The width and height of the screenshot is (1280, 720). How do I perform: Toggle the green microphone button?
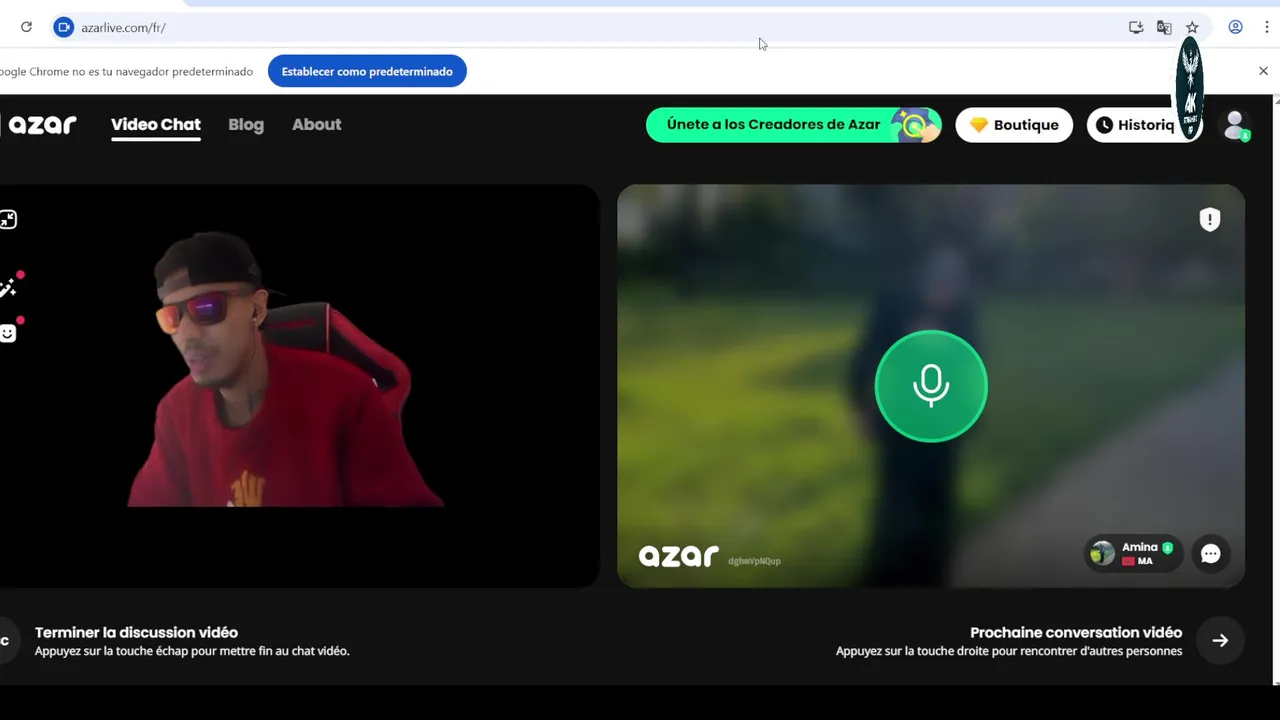pos(931,386)
